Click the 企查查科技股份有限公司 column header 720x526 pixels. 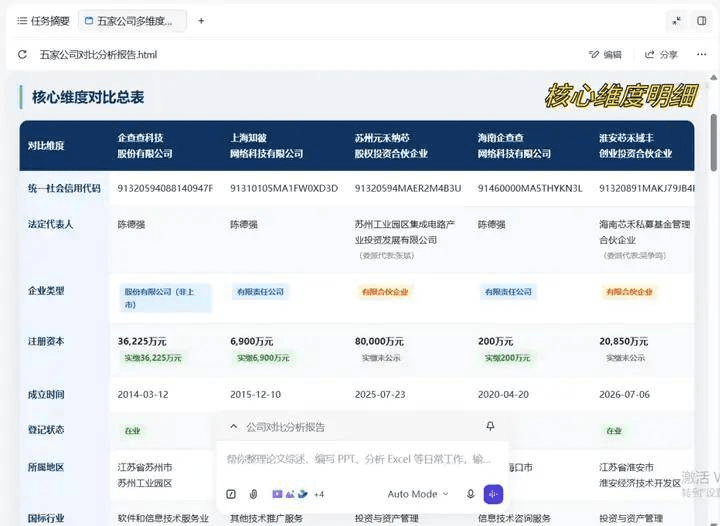click(145, 145)
